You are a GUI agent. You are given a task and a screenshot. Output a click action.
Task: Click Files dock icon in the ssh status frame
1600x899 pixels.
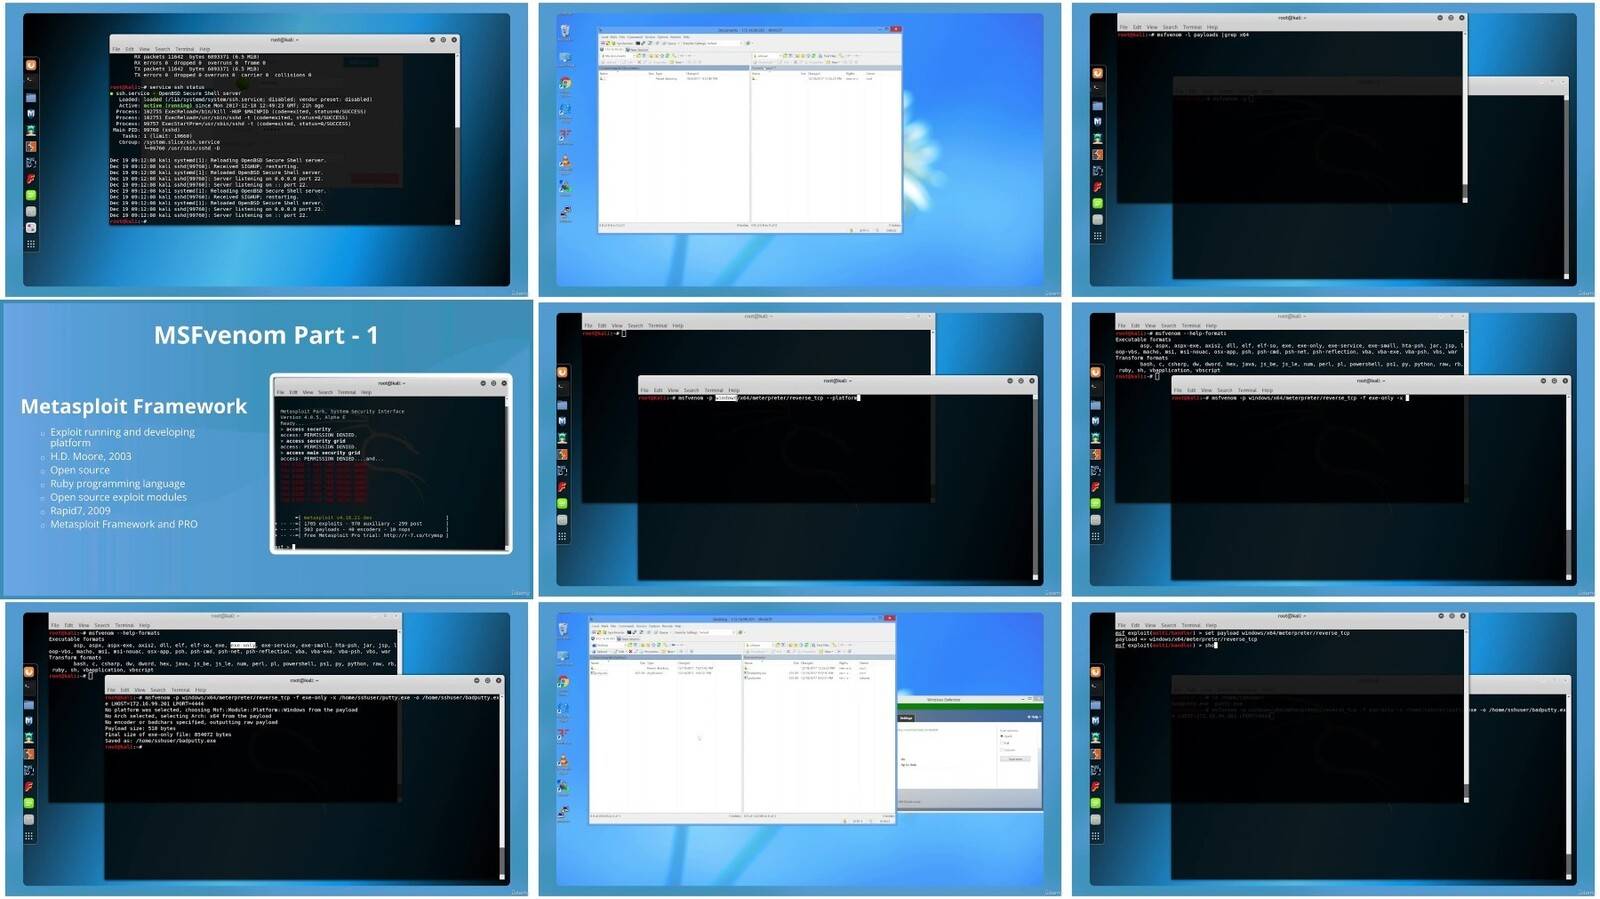(31, 98)
